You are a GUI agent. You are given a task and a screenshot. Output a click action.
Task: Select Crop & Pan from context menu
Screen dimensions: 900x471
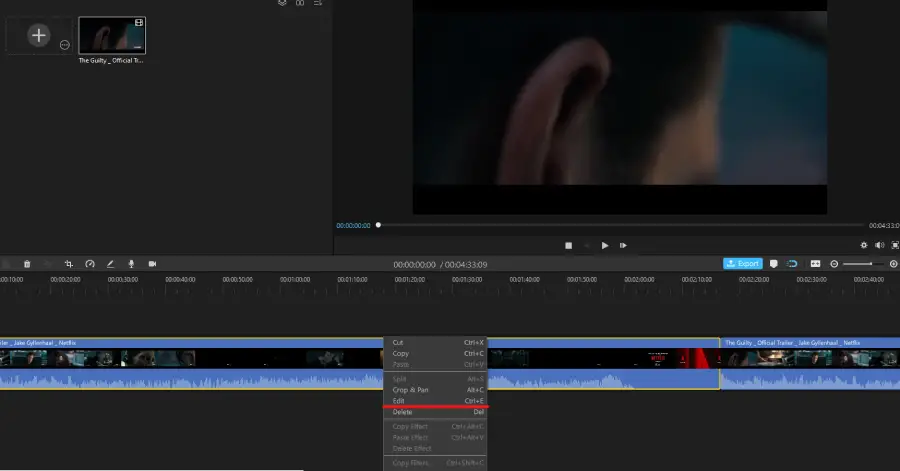coord(437,390)
